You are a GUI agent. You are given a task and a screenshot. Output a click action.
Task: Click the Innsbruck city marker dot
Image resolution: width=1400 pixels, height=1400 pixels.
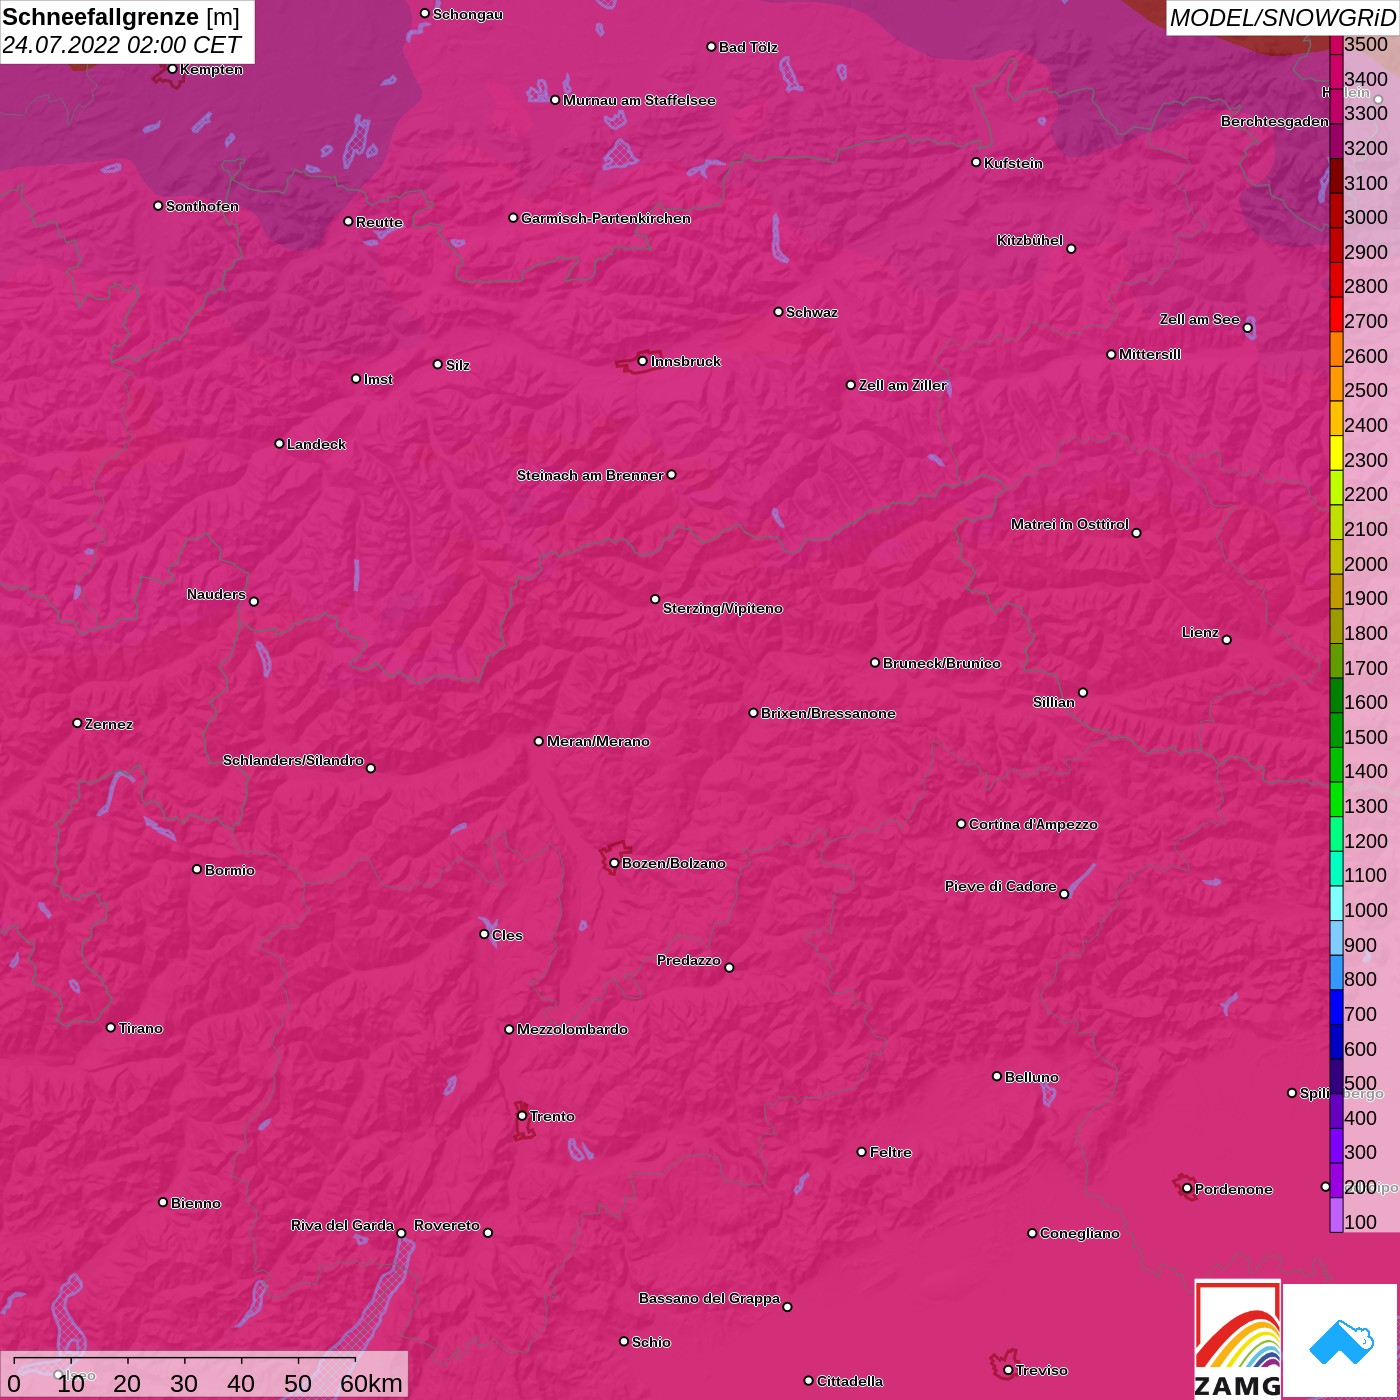tap(642, 361)
